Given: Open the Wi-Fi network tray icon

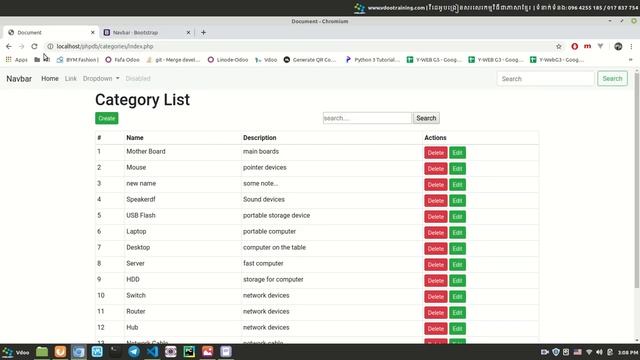Looking at the screenshot, I should click(589, 352).
